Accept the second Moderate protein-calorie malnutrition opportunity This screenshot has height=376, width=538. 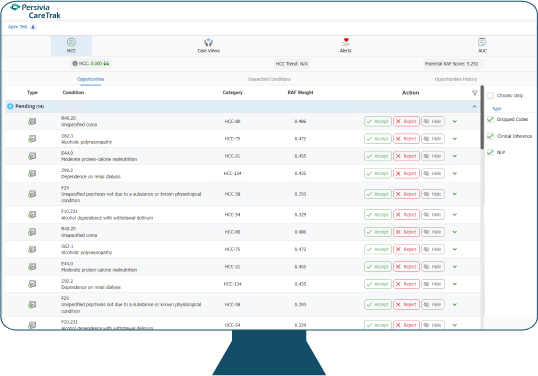(378, 267)
